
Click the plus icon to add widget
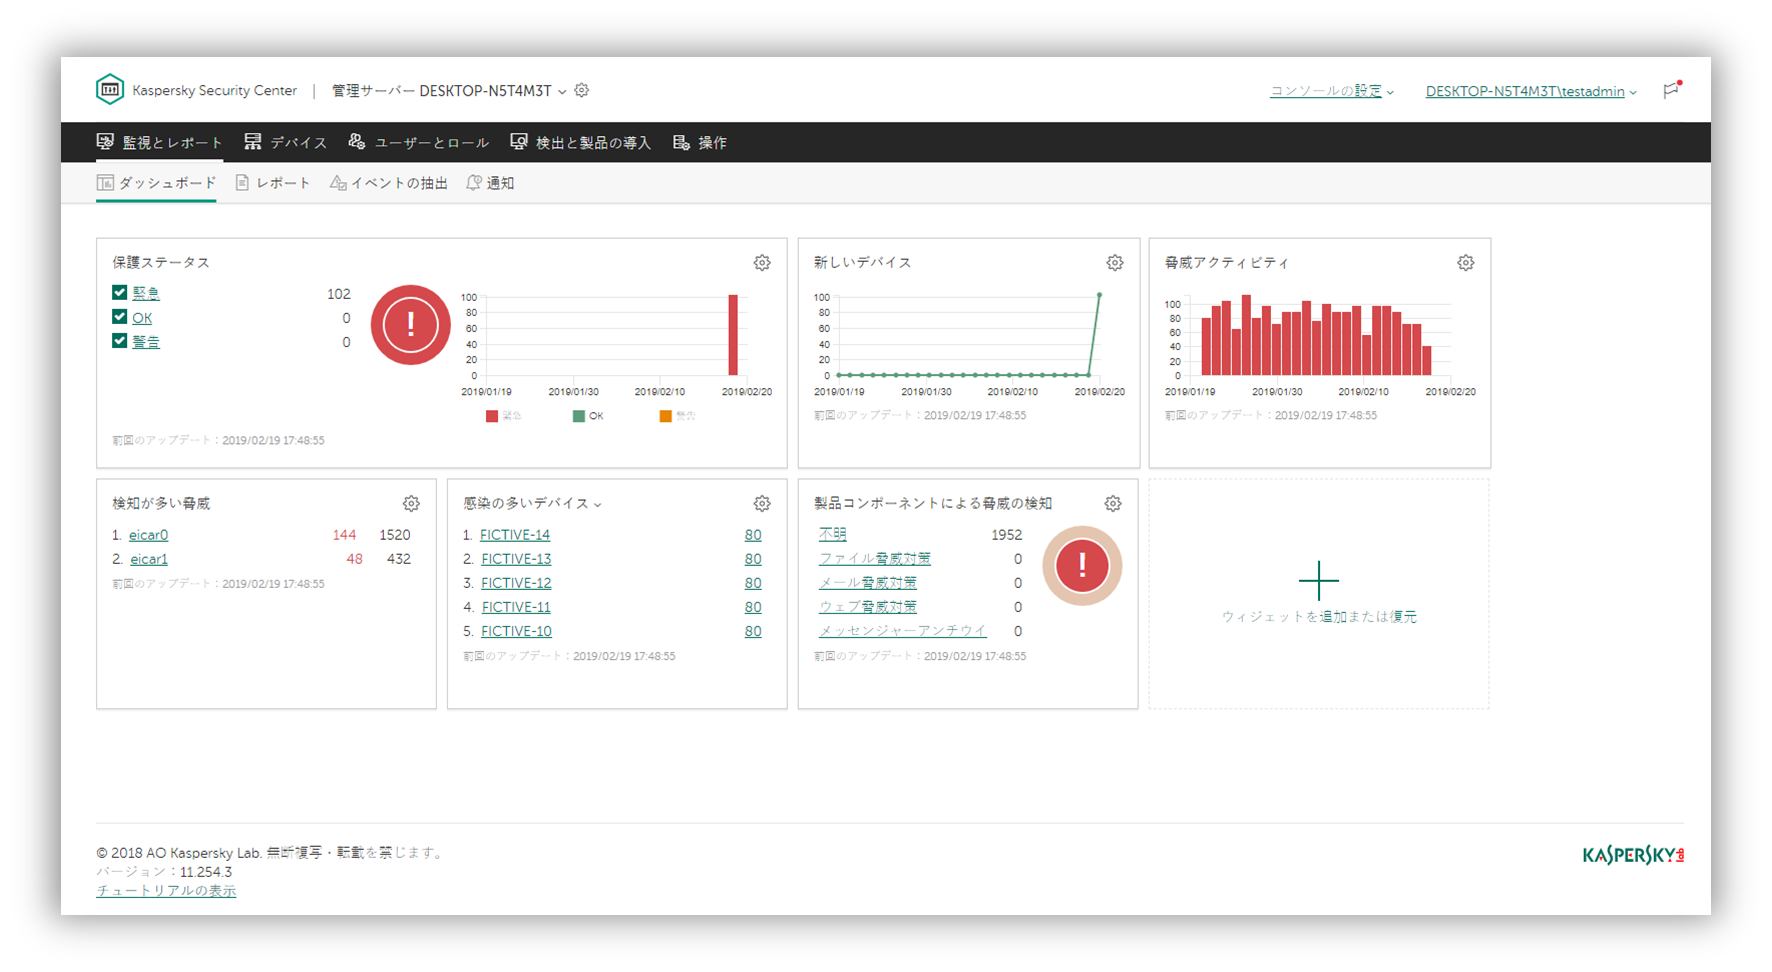(x=1319, y=581)
